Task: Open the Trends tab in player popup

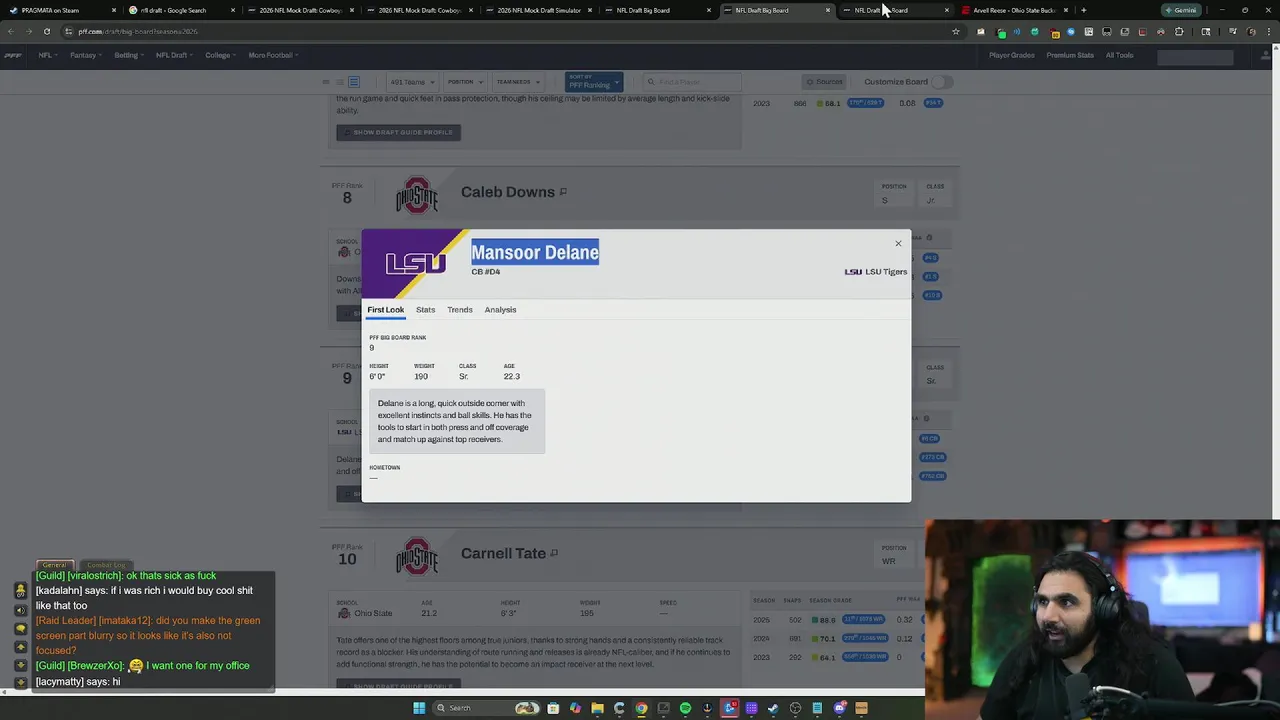Action: pyautogui.click(x=460, y=310)
